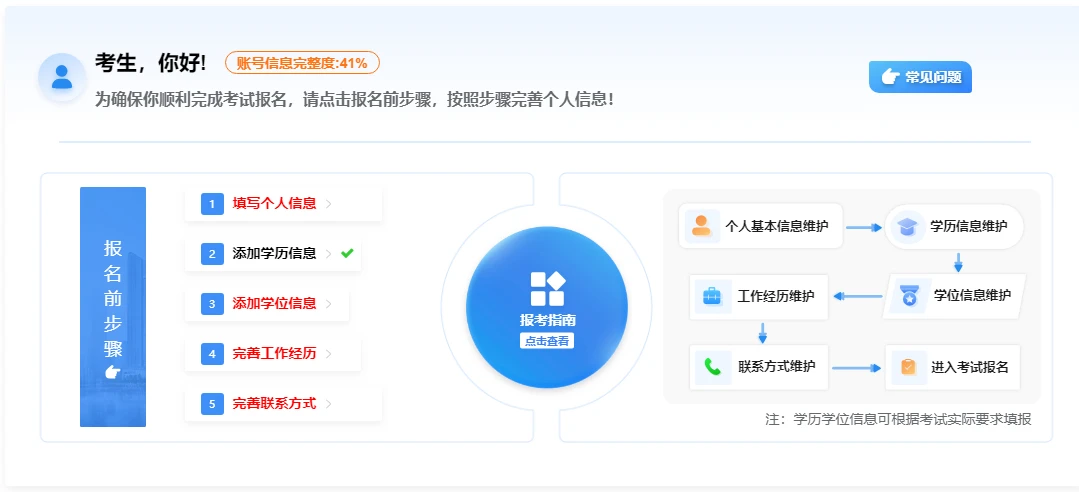Click the clipboard icon for 进入考试报名
The width and height of the screenshot is (1079, 492).
pos(908,367)
